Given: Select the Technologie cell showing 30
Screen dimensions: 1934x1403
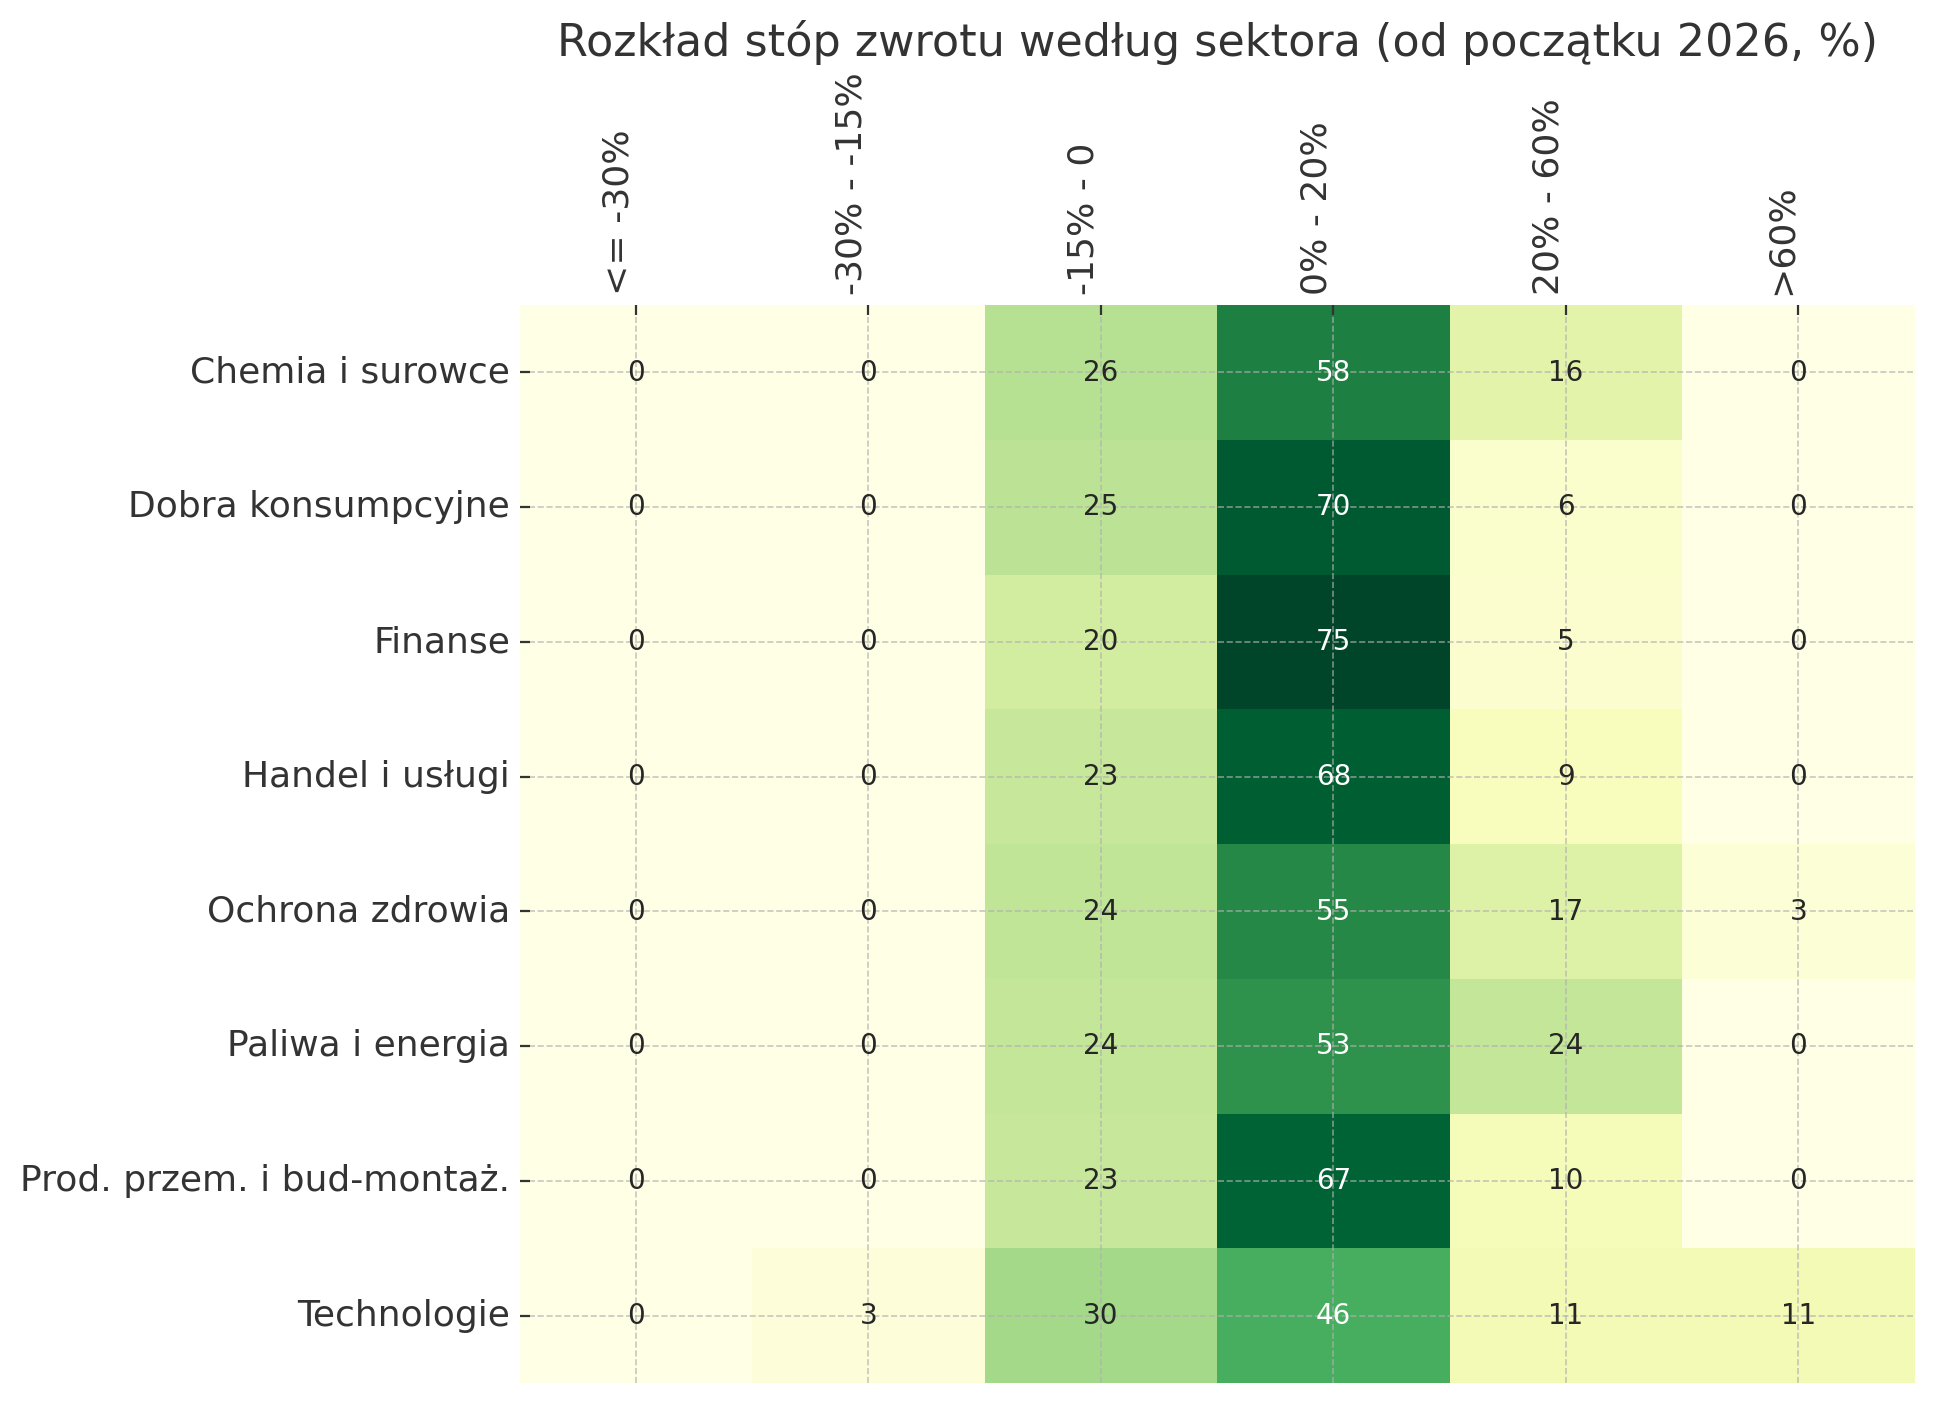Looking at the screenshot, I should click(x=1100, y=1314).
